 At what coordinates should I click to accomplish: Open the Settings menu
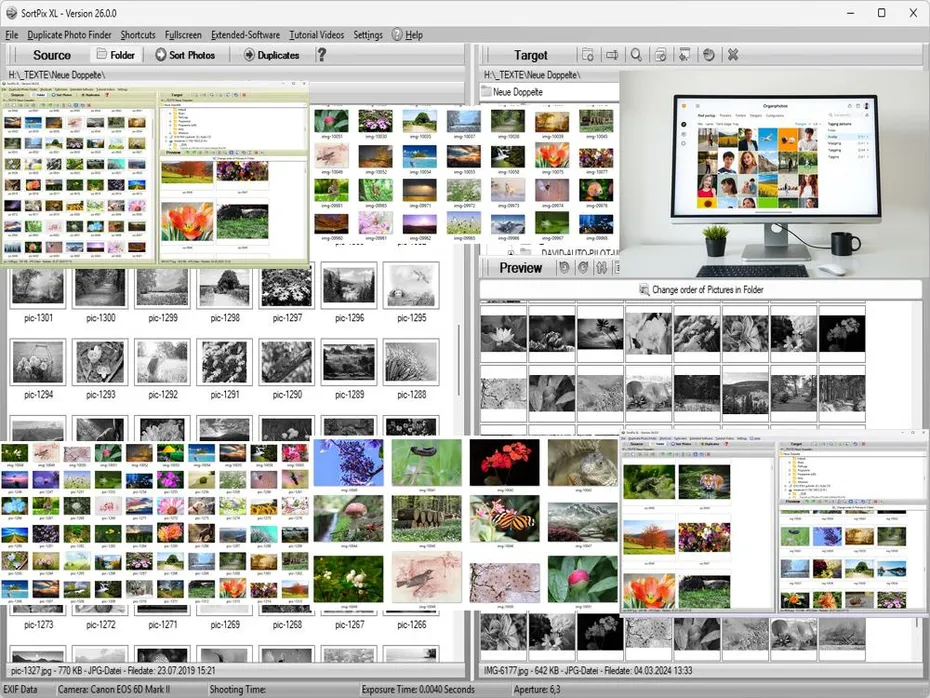(368, 34)
